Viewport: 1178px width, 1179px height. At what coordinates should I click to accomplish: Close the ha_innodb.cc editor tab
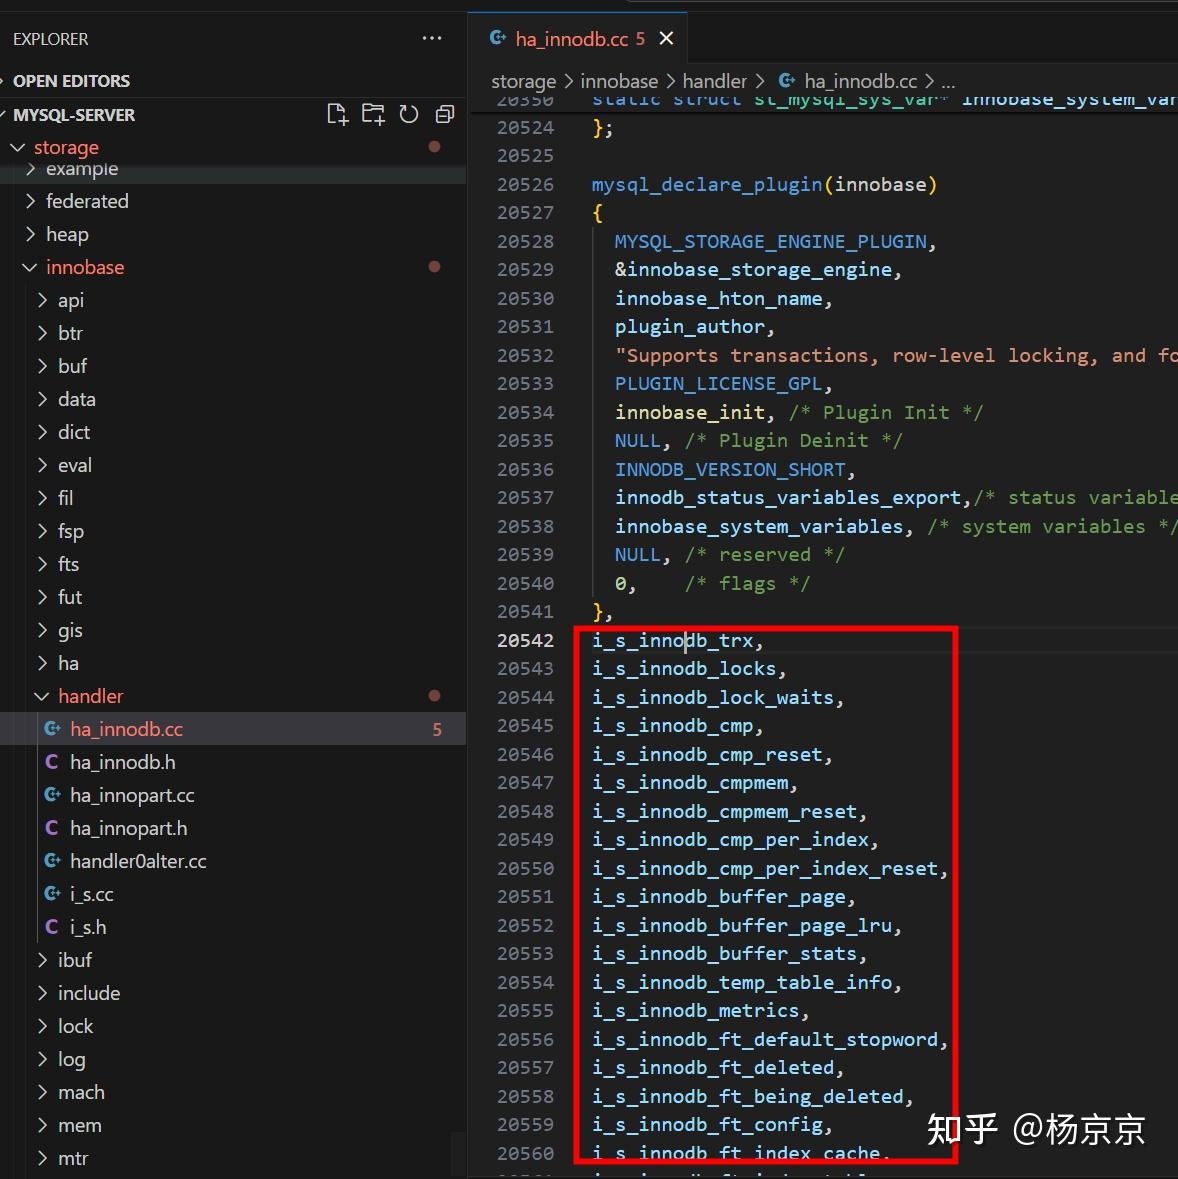(x=666, y=38)
